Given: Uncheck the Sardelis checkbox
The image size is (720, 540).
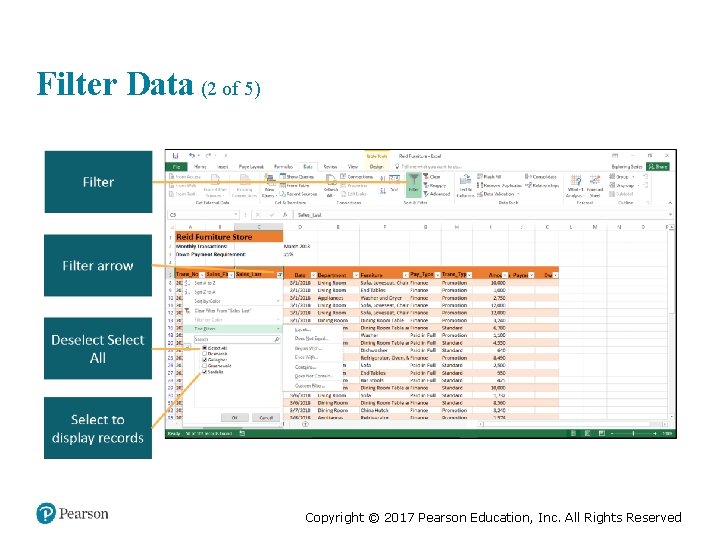Looking at the screenshot, I should (205, 372).
